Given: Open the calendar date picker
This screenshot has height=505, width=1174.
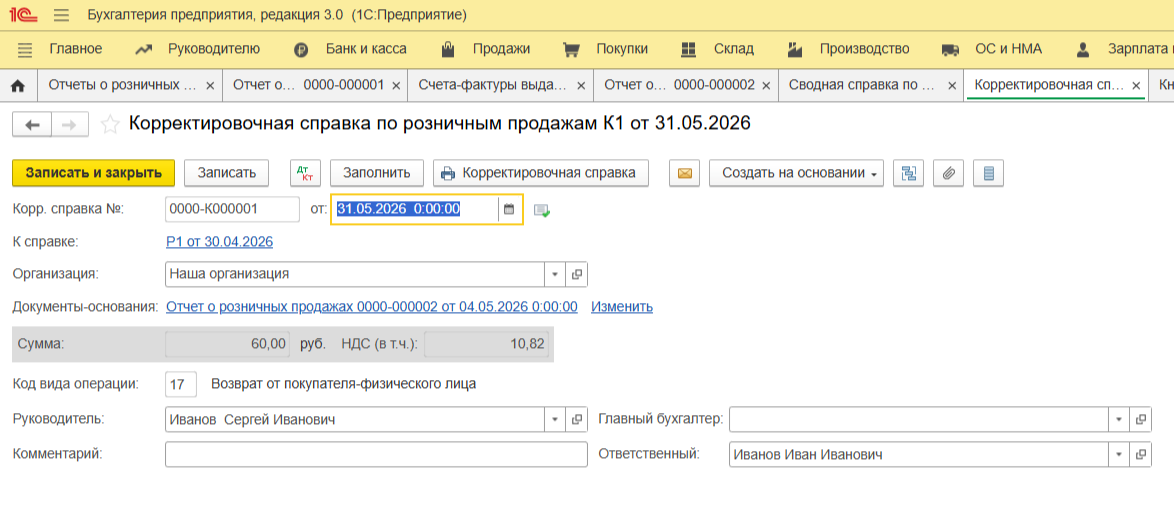Looking at the screenshot, I should pyautogui.click(x=509, y=209).
